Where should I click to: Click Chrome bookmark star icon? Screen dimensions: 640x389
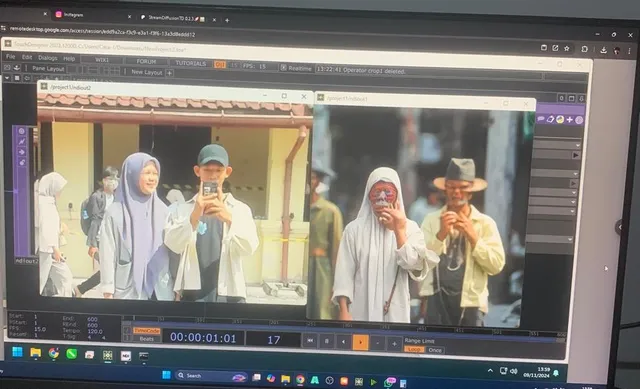[567, 48]
